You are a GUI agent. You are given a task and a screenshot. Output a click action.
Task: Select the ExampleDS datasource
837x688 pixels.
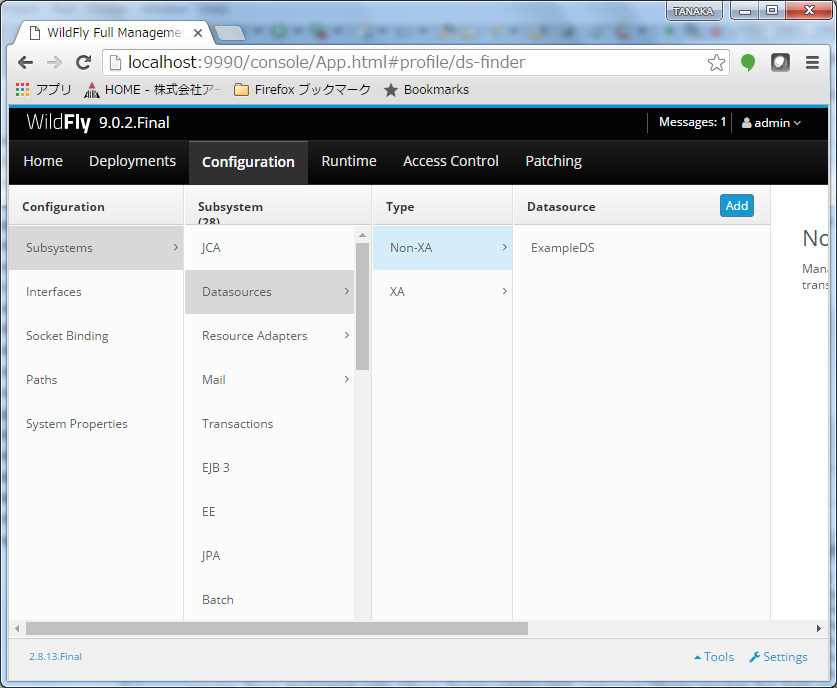pos(562,248)
